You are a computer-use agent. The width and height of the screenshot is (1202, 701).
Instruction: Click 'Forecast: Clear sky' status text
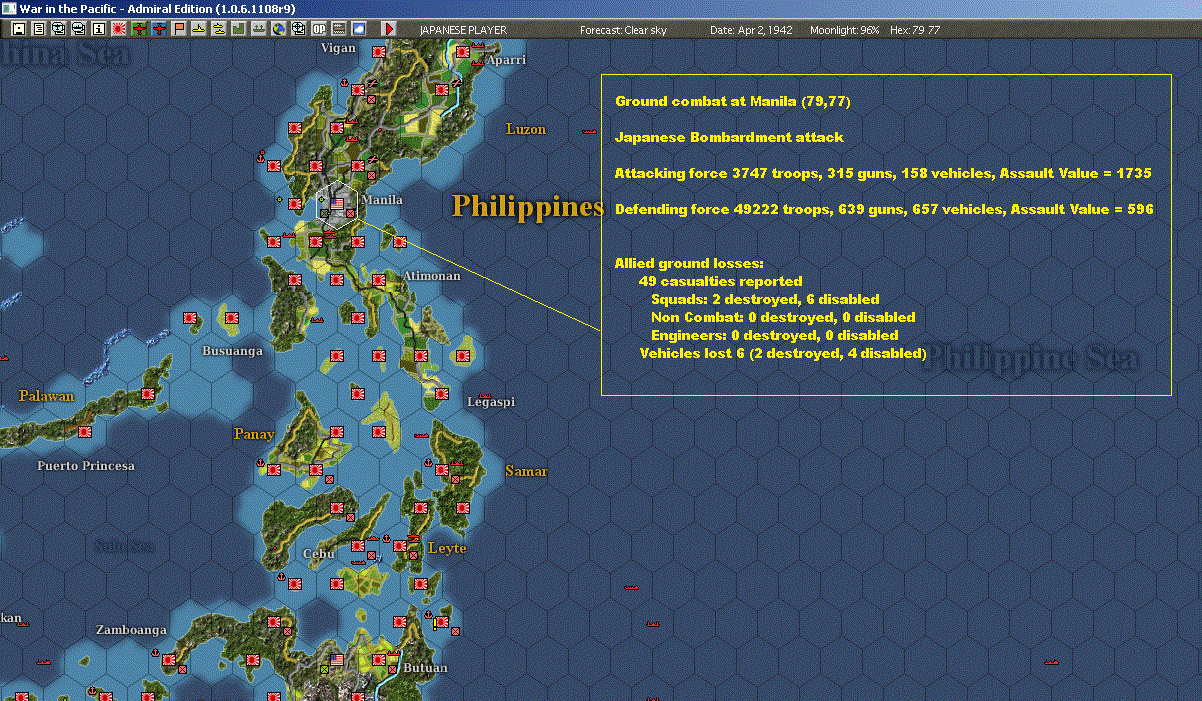coord(623,30)
